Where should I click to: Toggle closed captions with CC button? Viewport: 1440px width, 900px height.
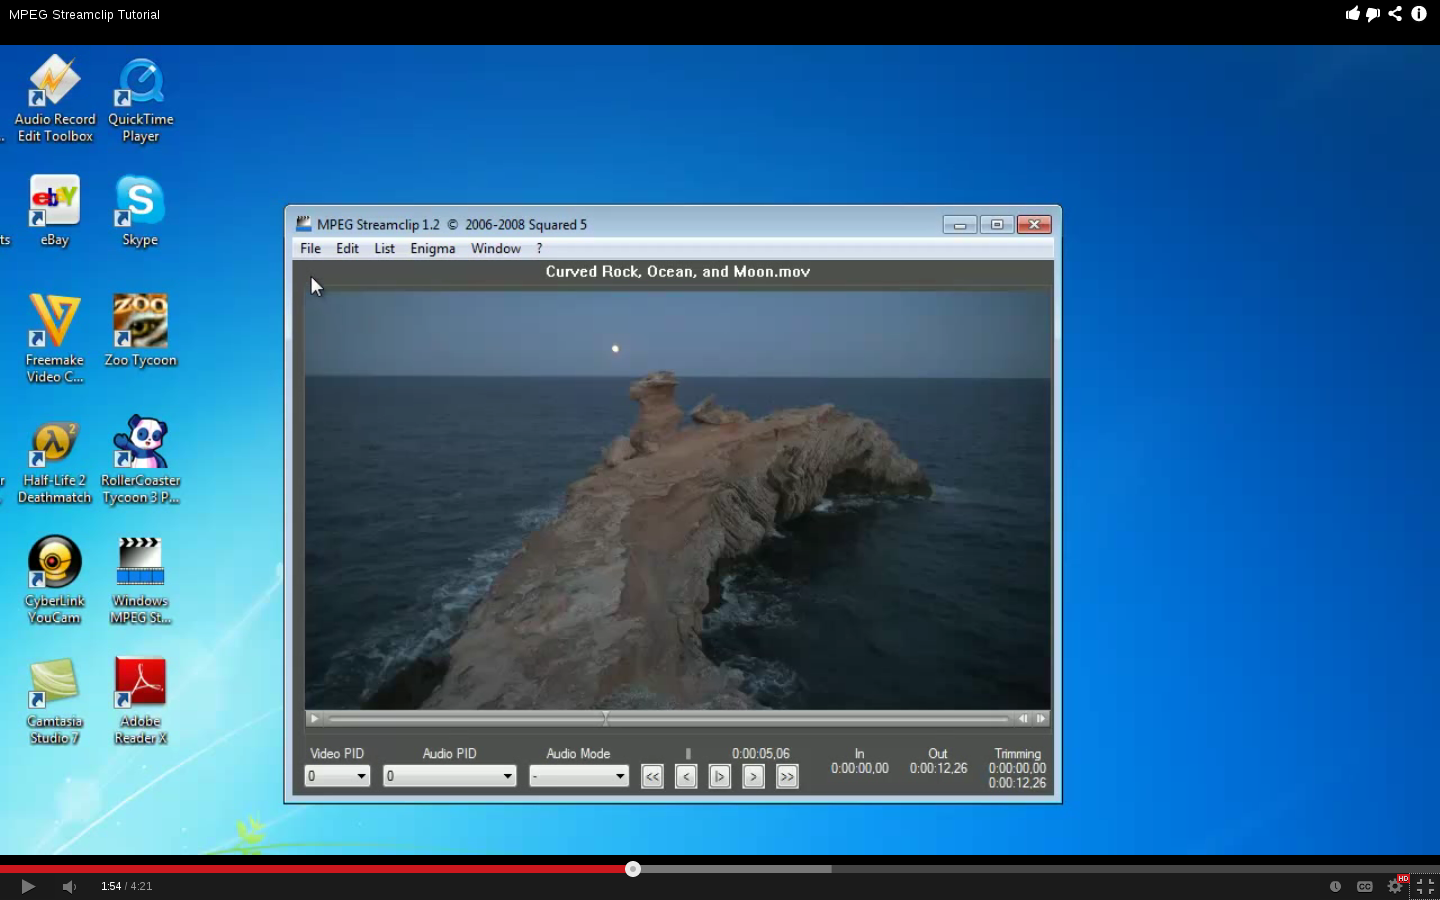1364,886
